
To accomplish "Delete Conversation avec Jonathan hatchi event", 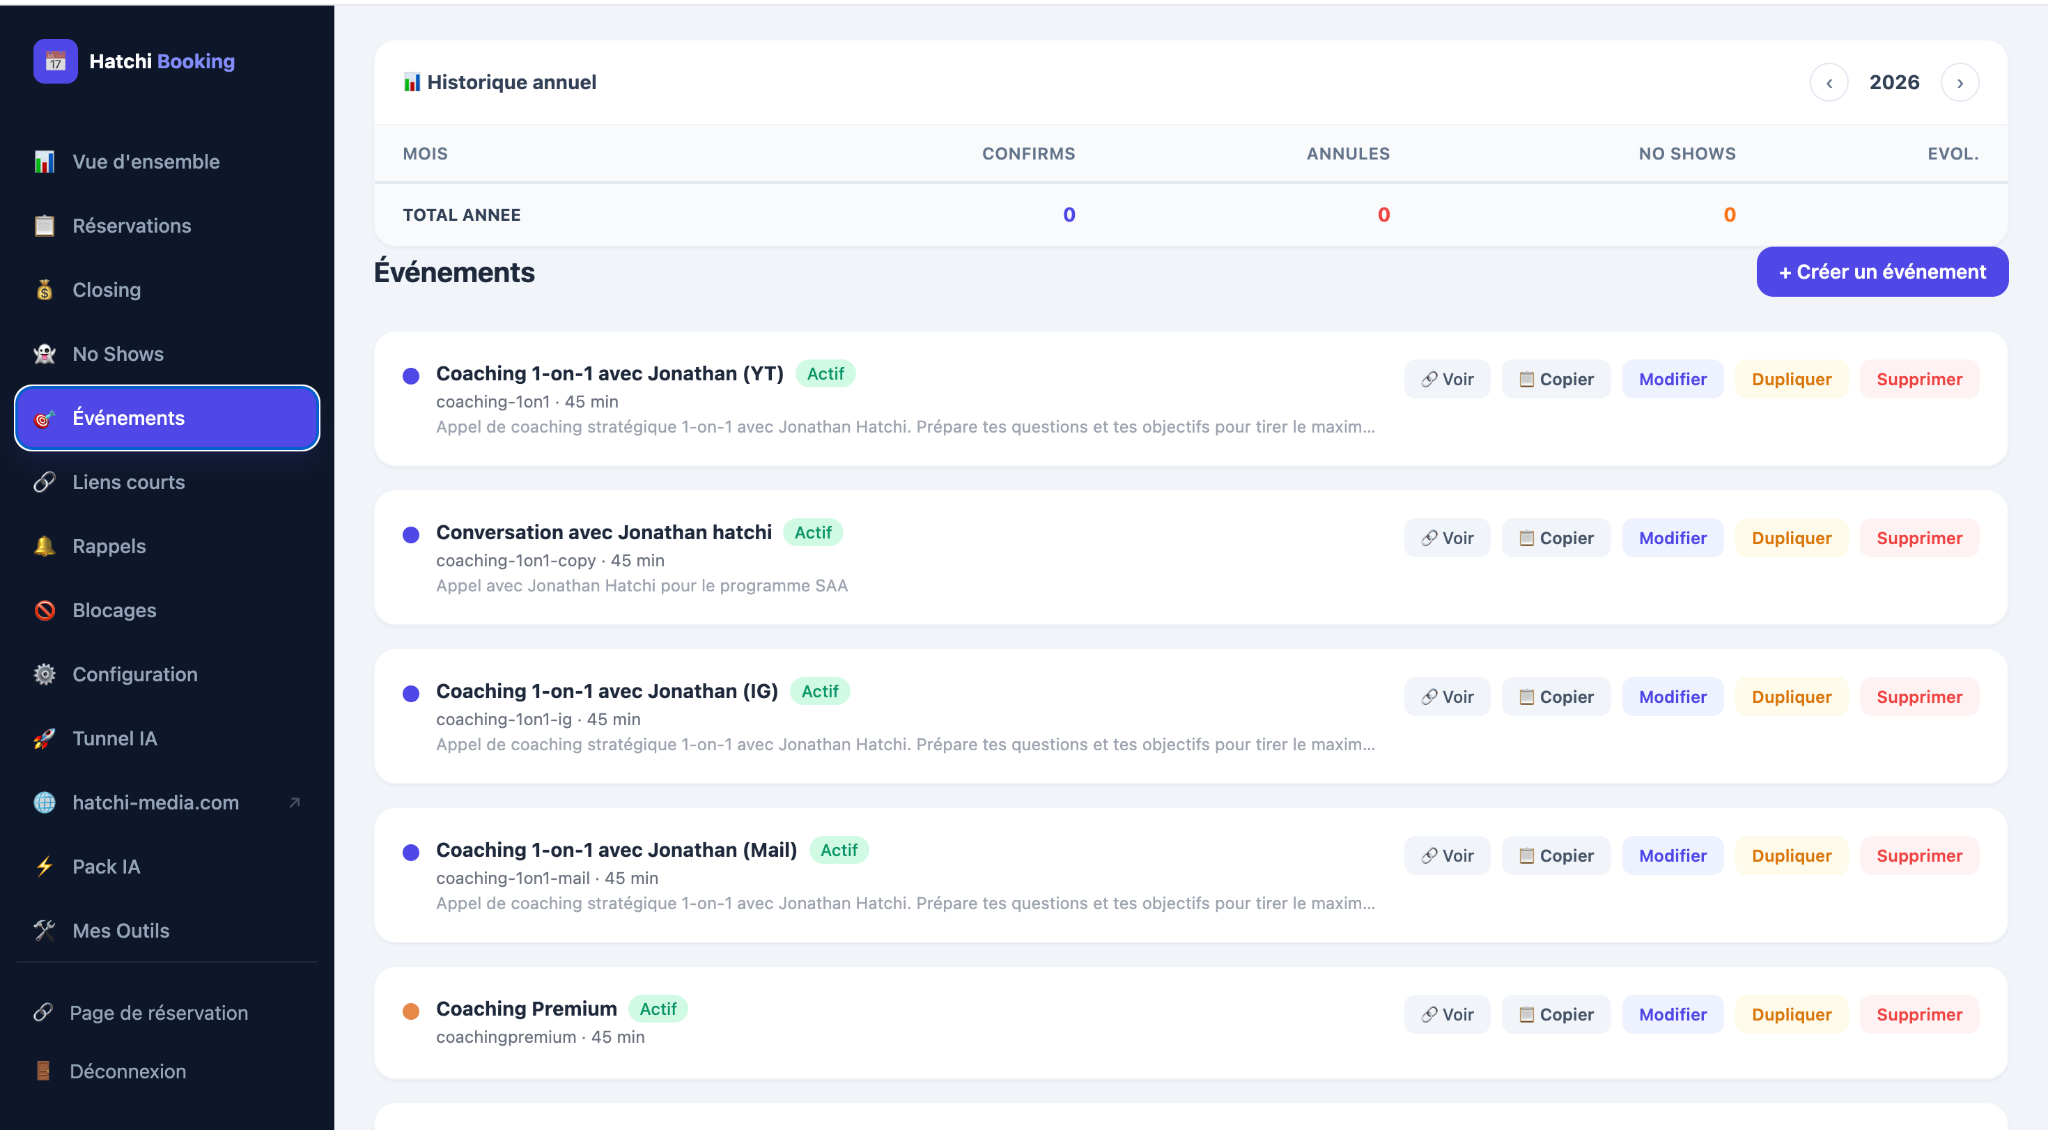I will coord(1919,538).
